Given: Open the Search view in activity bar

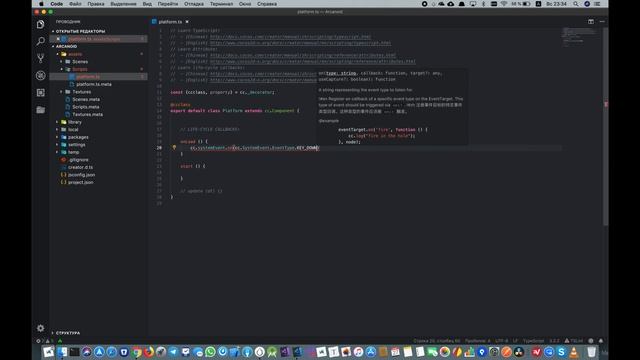Looking at the screenshot, I should [40, 41].
